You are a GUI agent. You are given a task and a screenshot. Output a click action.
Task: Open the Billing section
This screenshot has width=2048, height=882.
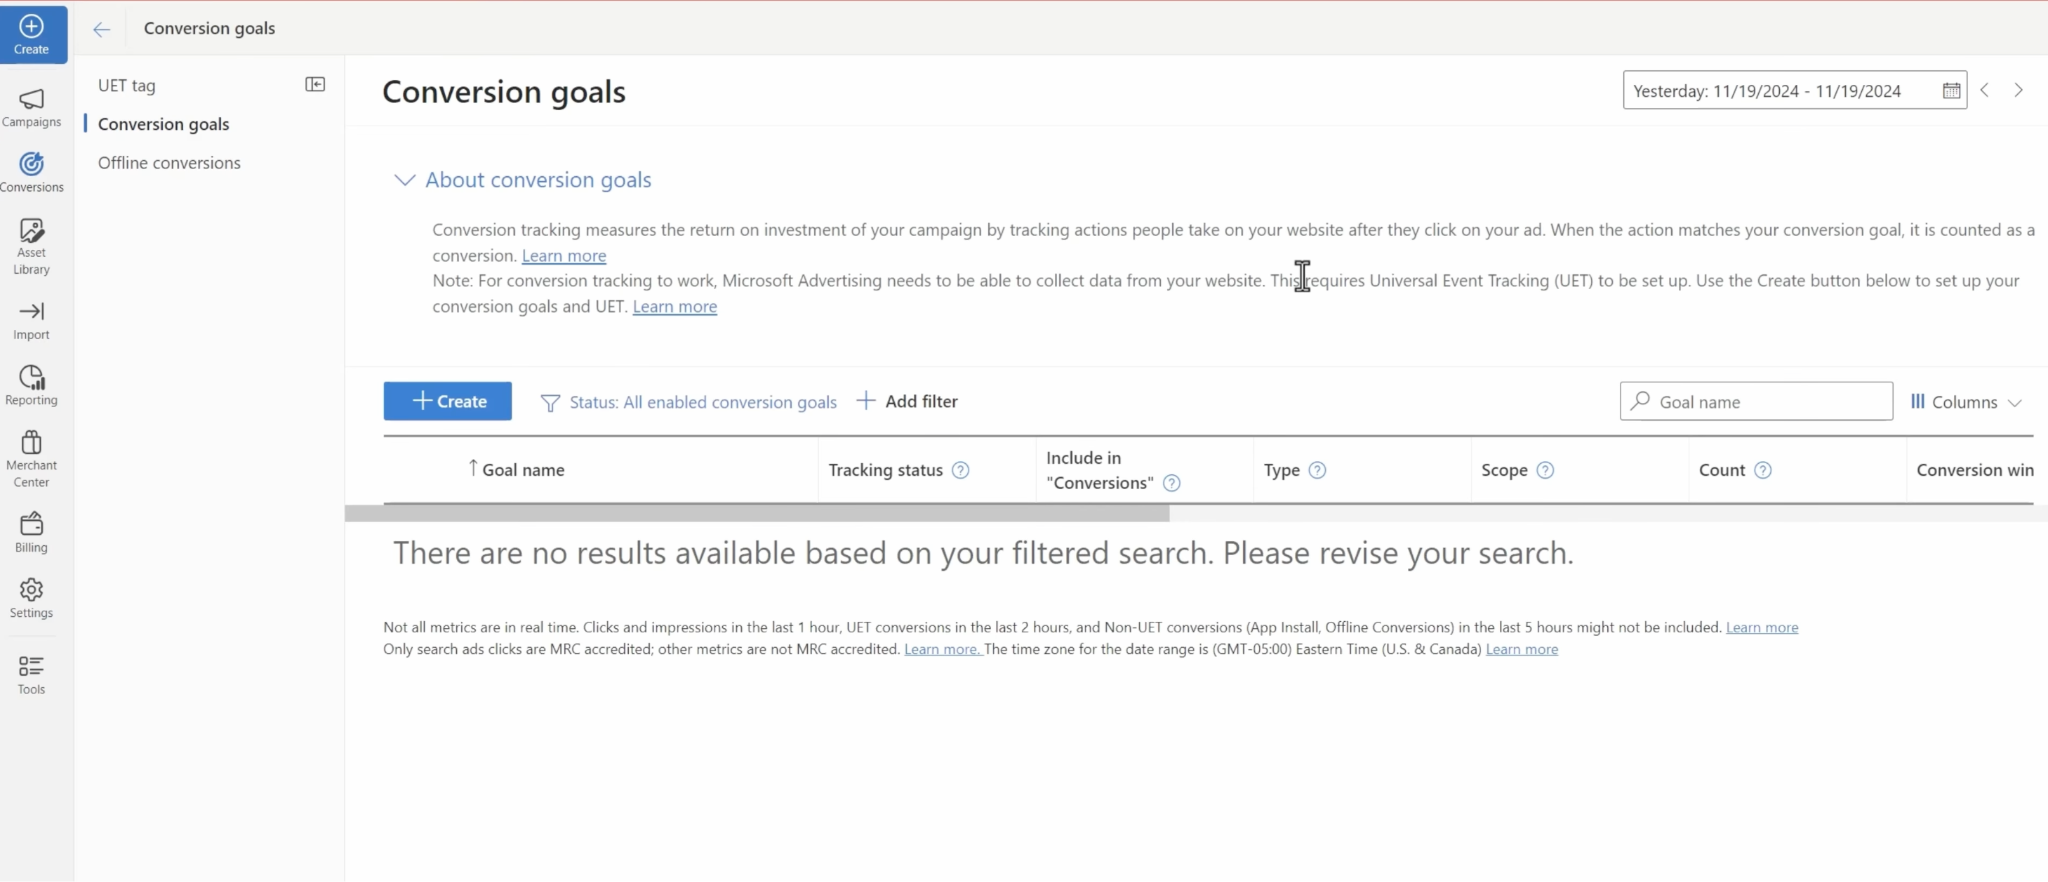32,533
